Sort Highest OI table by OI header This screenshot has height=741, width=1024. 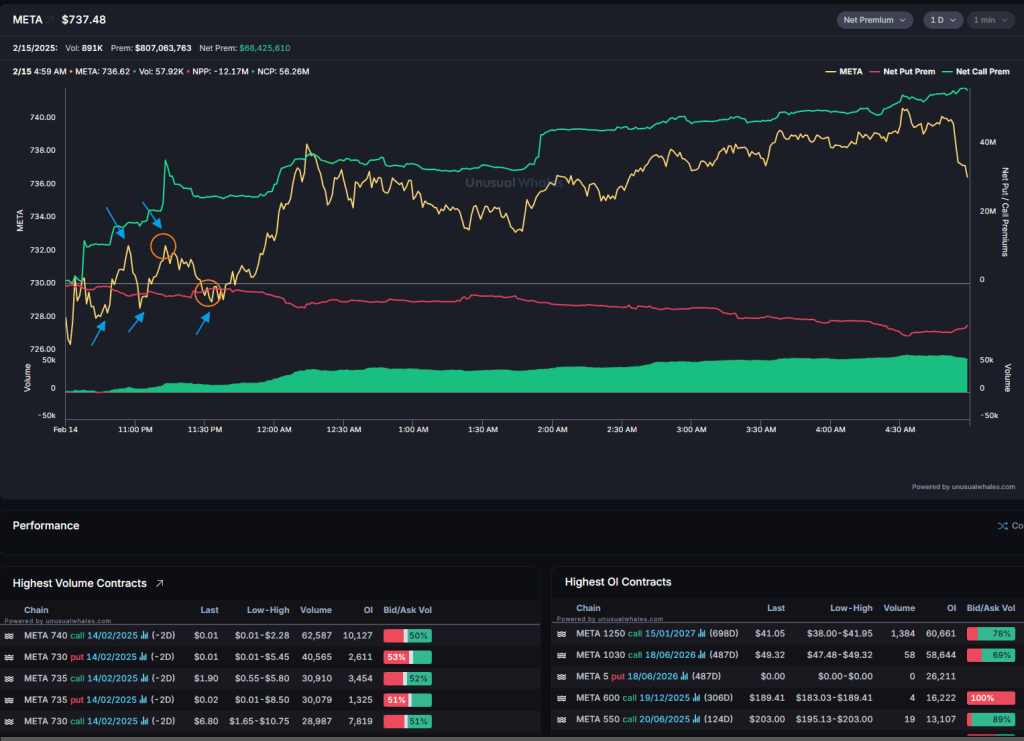[x=951, y=608]
